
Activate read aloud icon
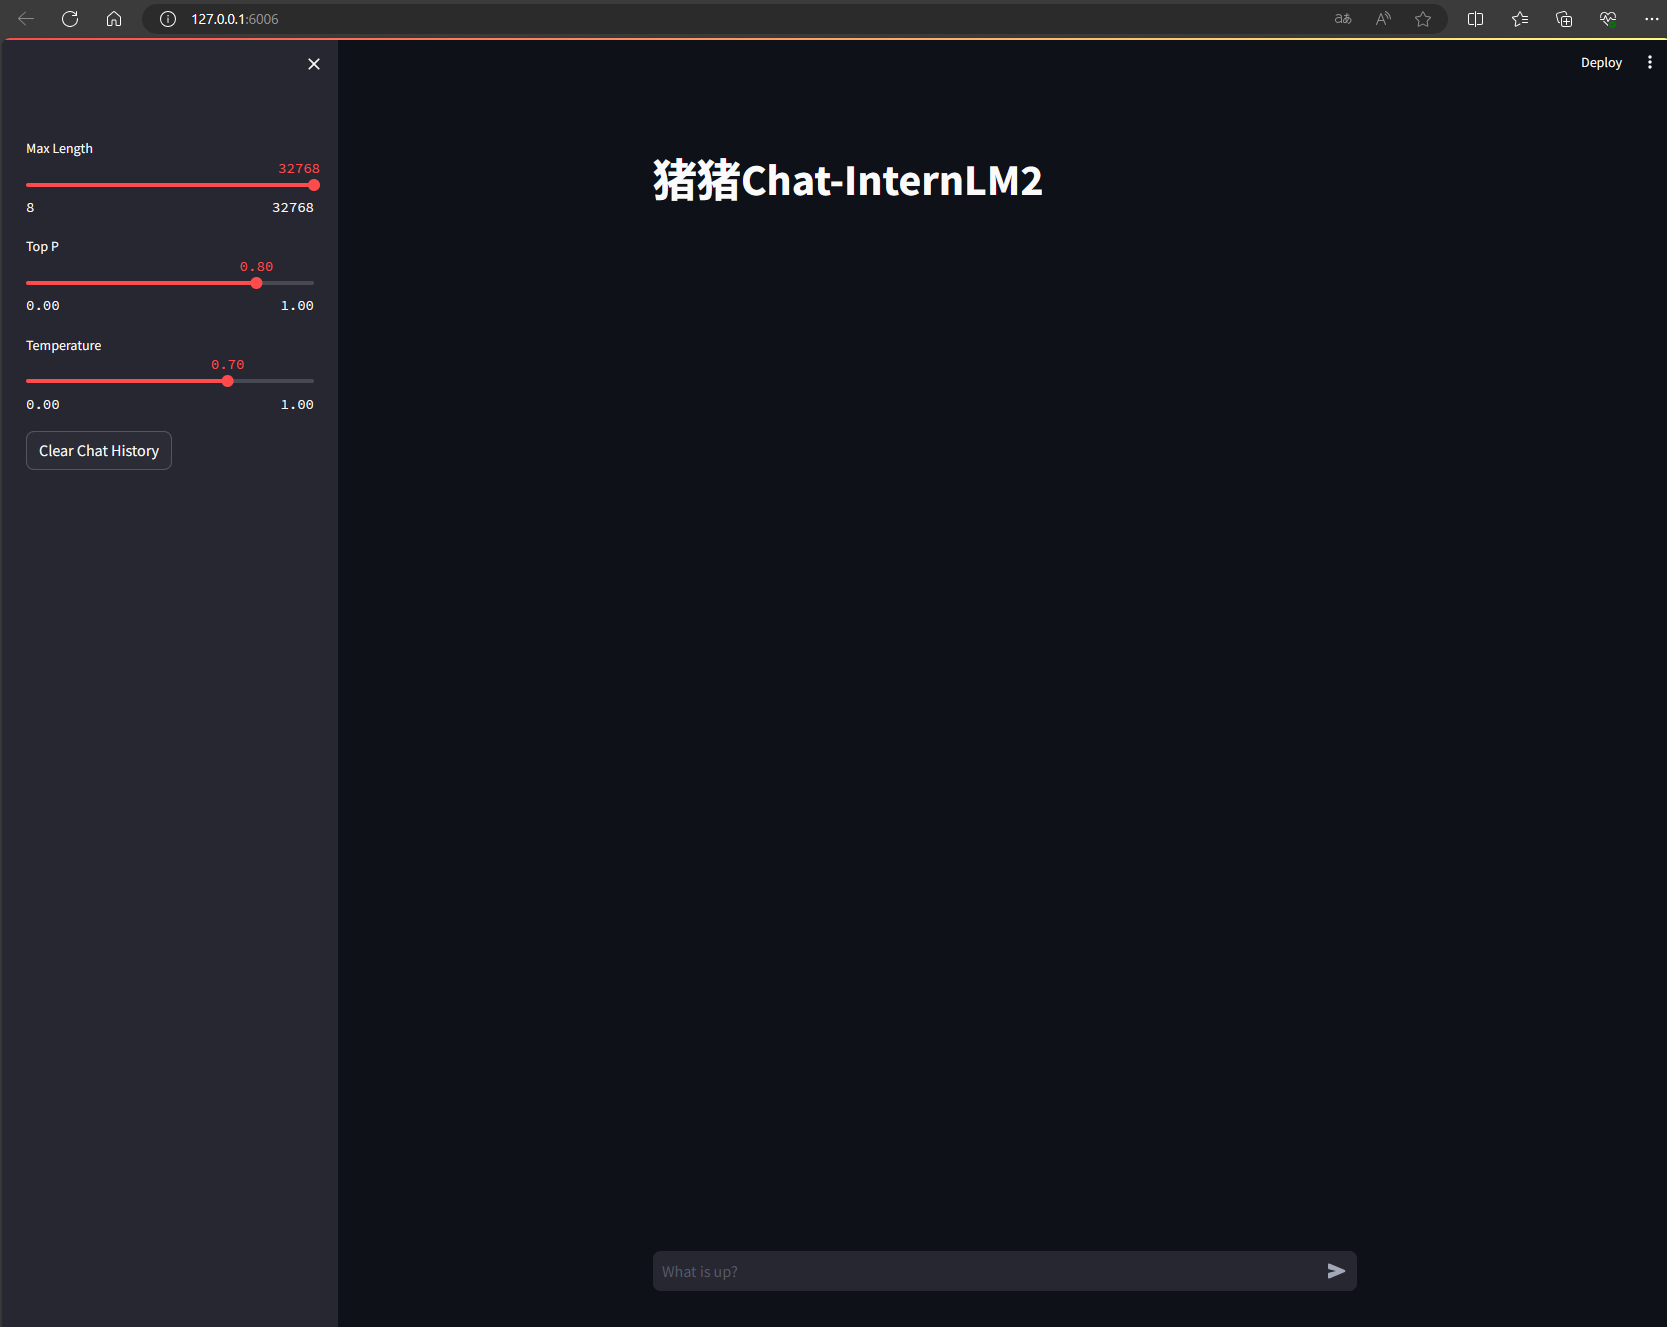[1383, 19]
